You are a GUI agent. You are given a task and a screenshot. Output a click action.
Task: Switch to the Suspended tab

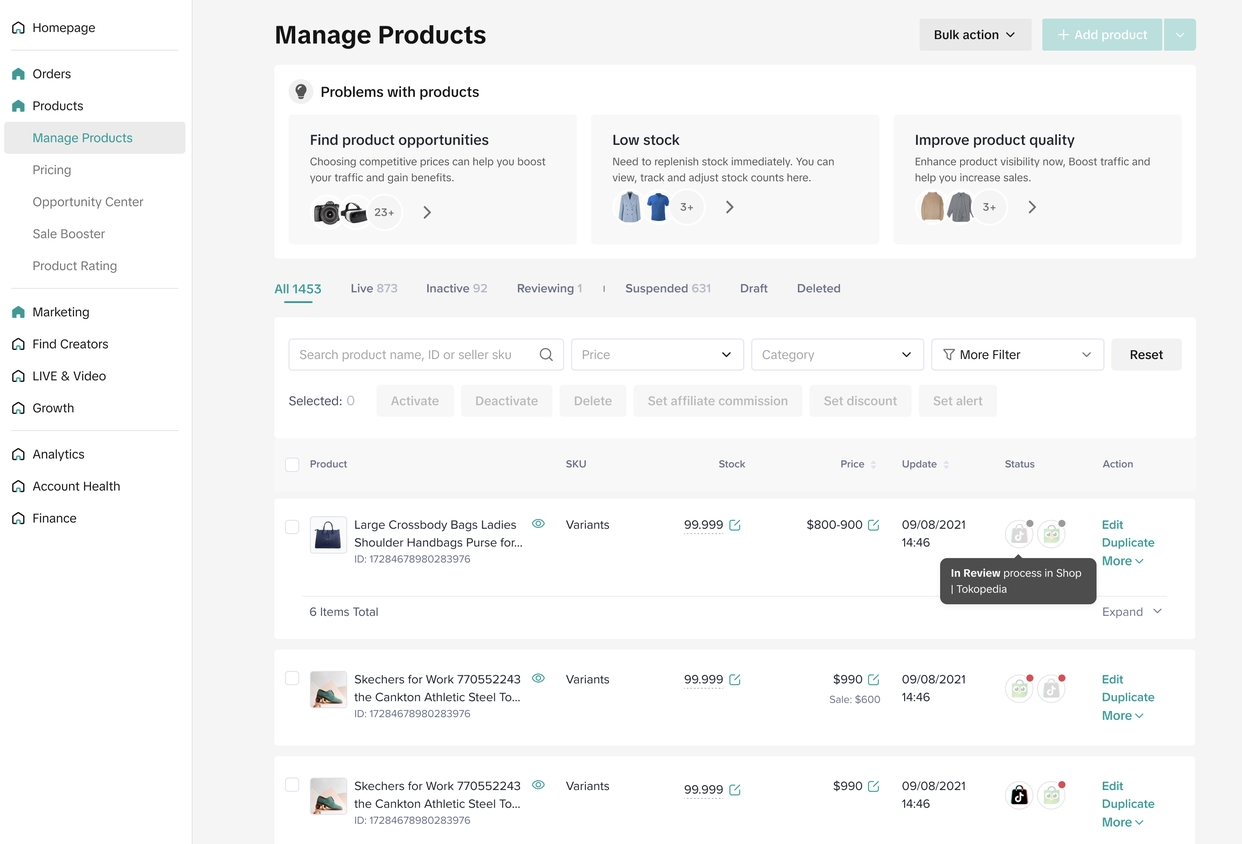pos(667,288)
